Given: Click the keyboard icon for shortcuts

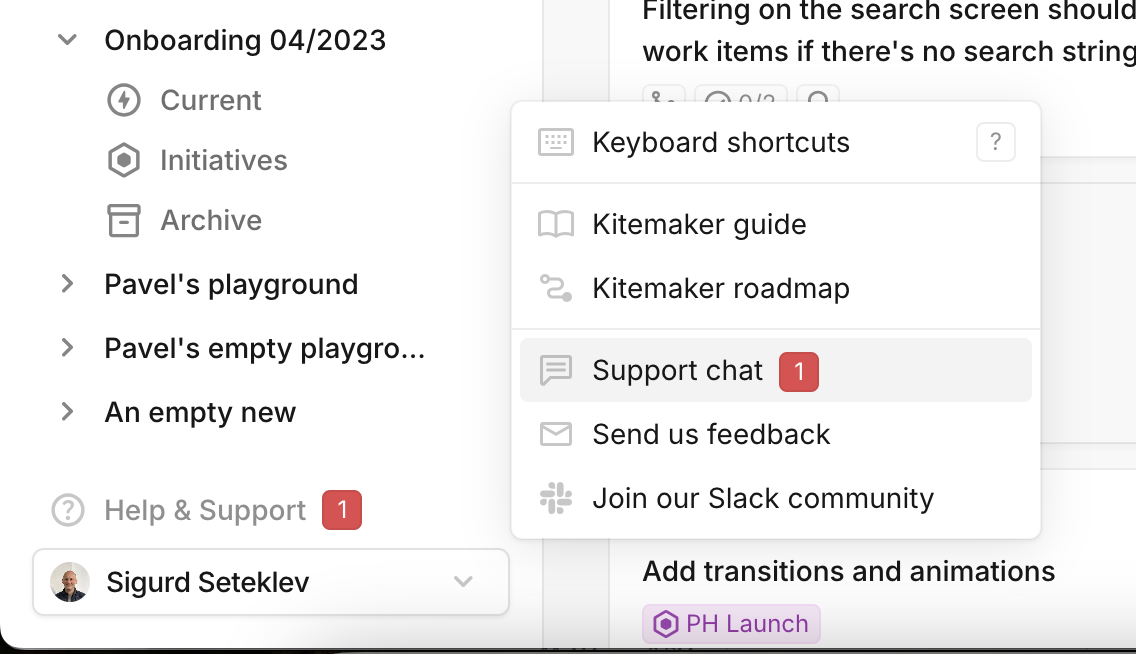Looking at the screenshot, I should point(556,142).
